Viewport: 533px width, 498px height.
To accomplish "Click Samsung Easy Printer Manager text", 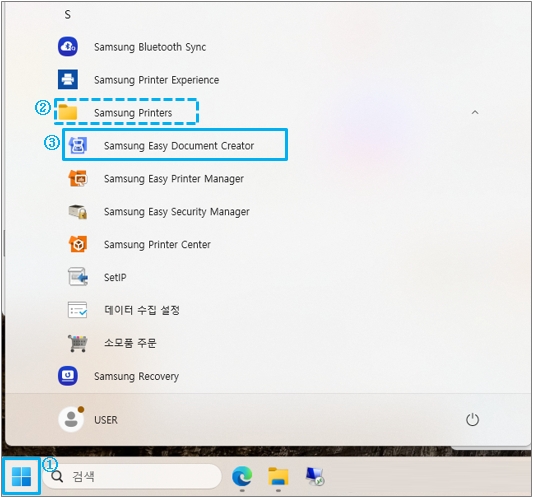I will (x=174, y=178).
